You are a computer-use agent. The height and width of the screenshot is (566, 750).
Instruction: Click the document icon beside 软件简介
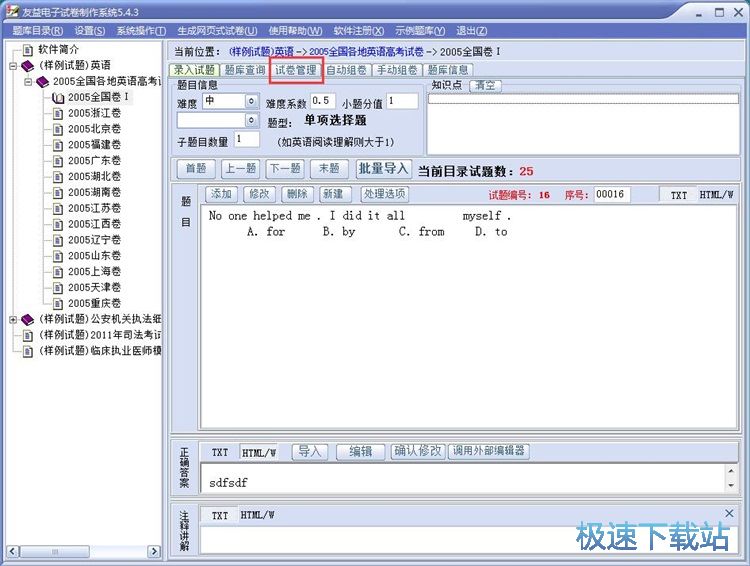click(x=28, y=50)
